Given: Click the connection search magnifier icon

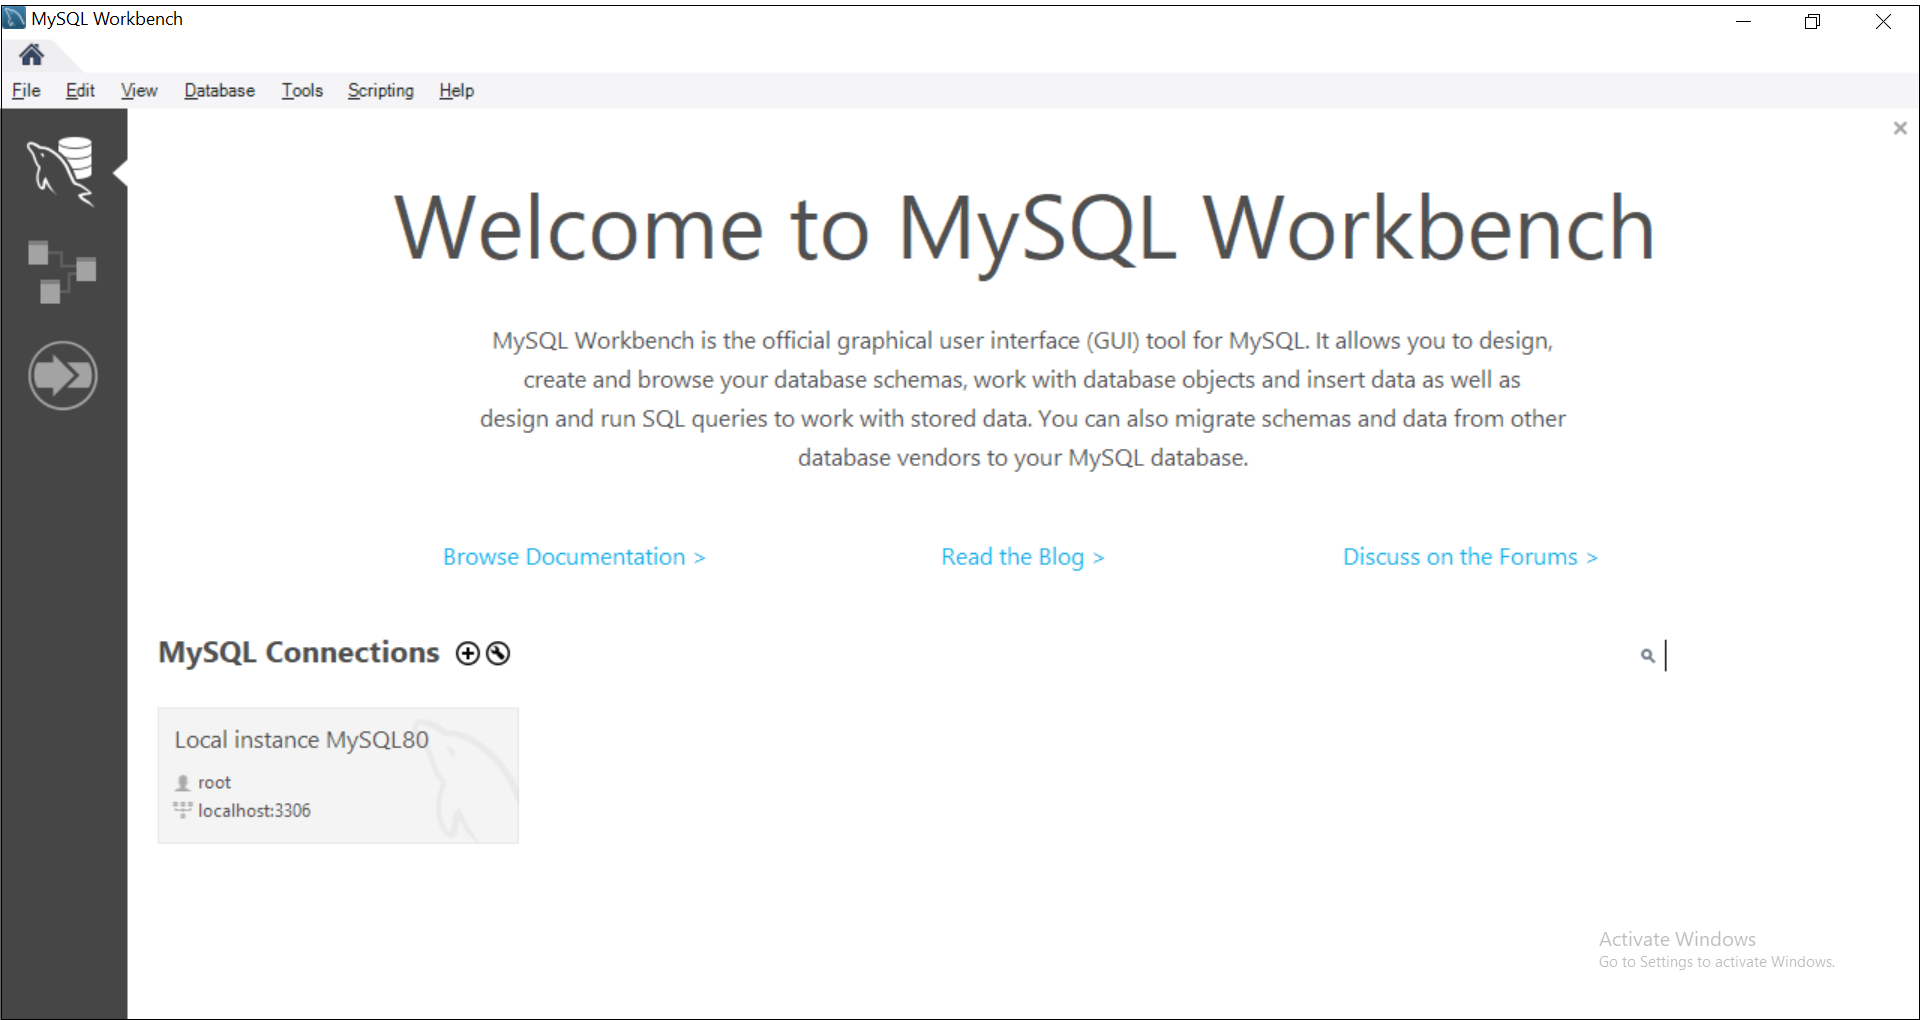Looking at the screenshot, I should click(x=1647, y=656).
